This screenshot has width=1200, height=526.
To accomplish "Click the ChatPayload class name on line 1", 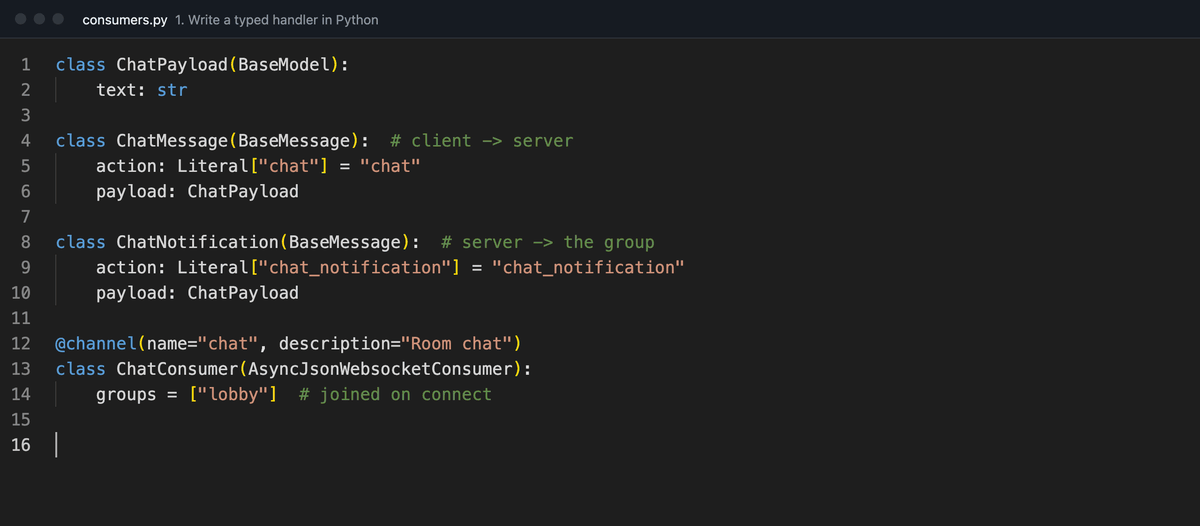I will pyautogui.click(x=172, y=65).
